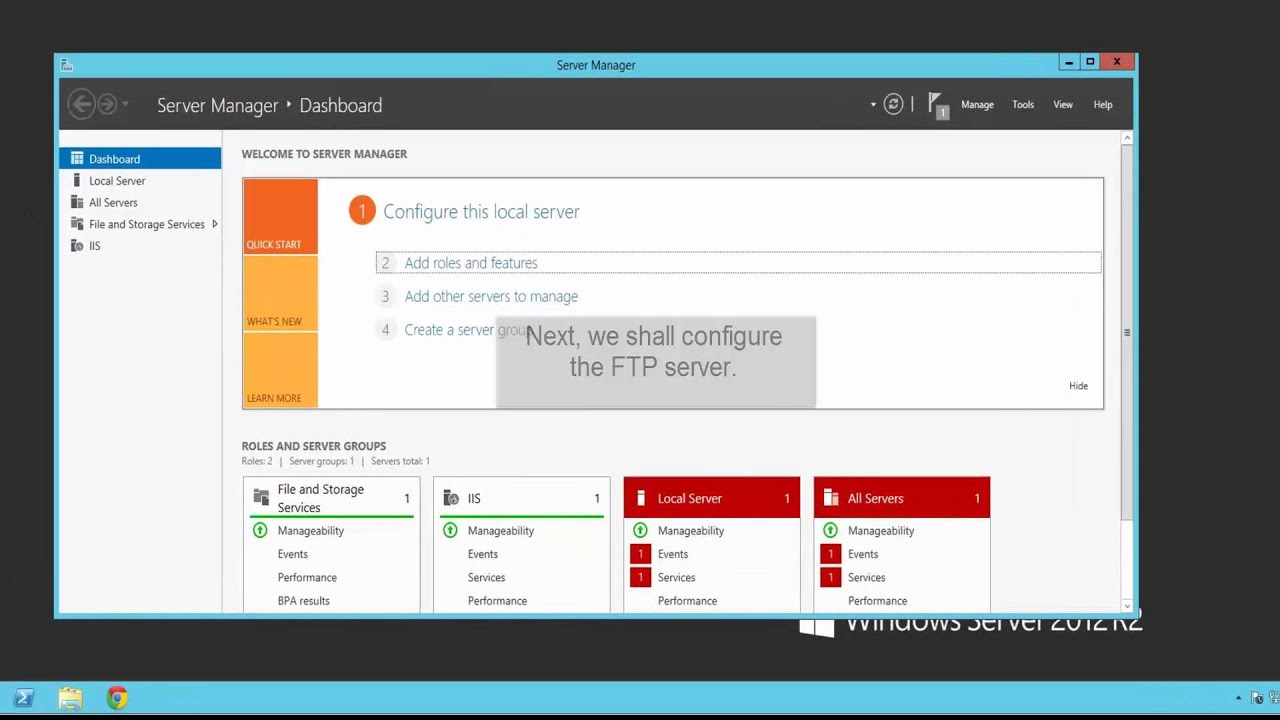Image resolution: width=1280 pixels, height=720 pixels.
Task: Click the dashboard vertical scrollbar
Action: (x=1127, y=332)
